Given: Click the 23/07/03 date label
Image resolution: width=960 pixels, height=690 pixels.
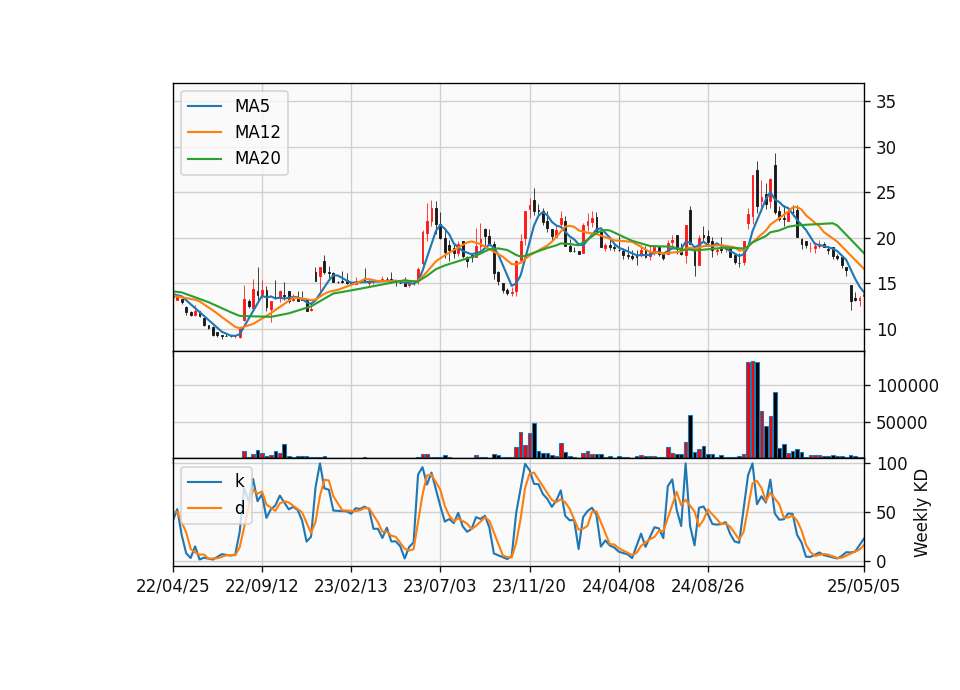Looking at the screenshot, I should coord(440,586).
